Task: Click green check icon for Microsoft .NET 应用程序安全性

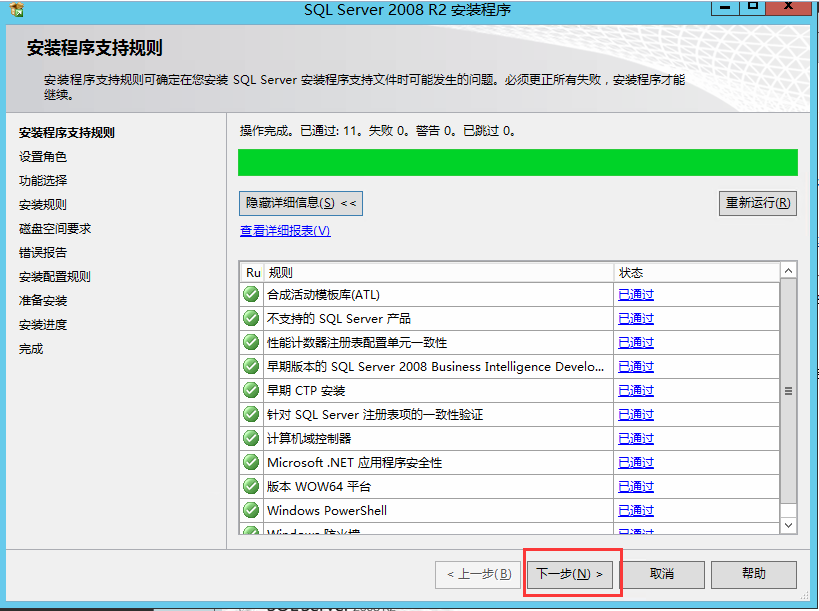Action: click(x=251, y=463)
